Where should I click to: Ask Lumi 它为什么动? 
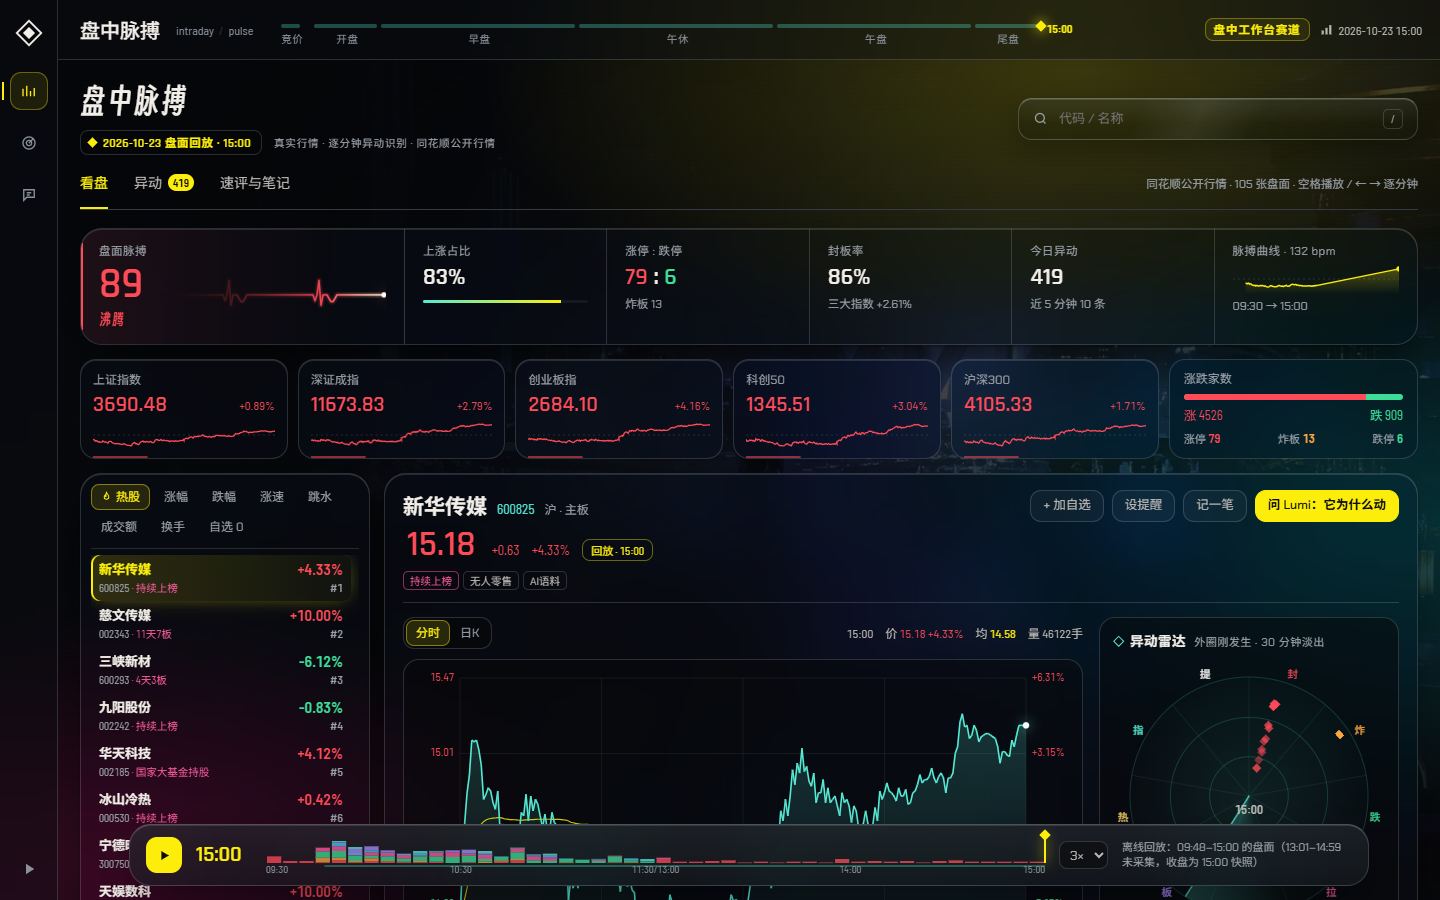coord(1327,505)
